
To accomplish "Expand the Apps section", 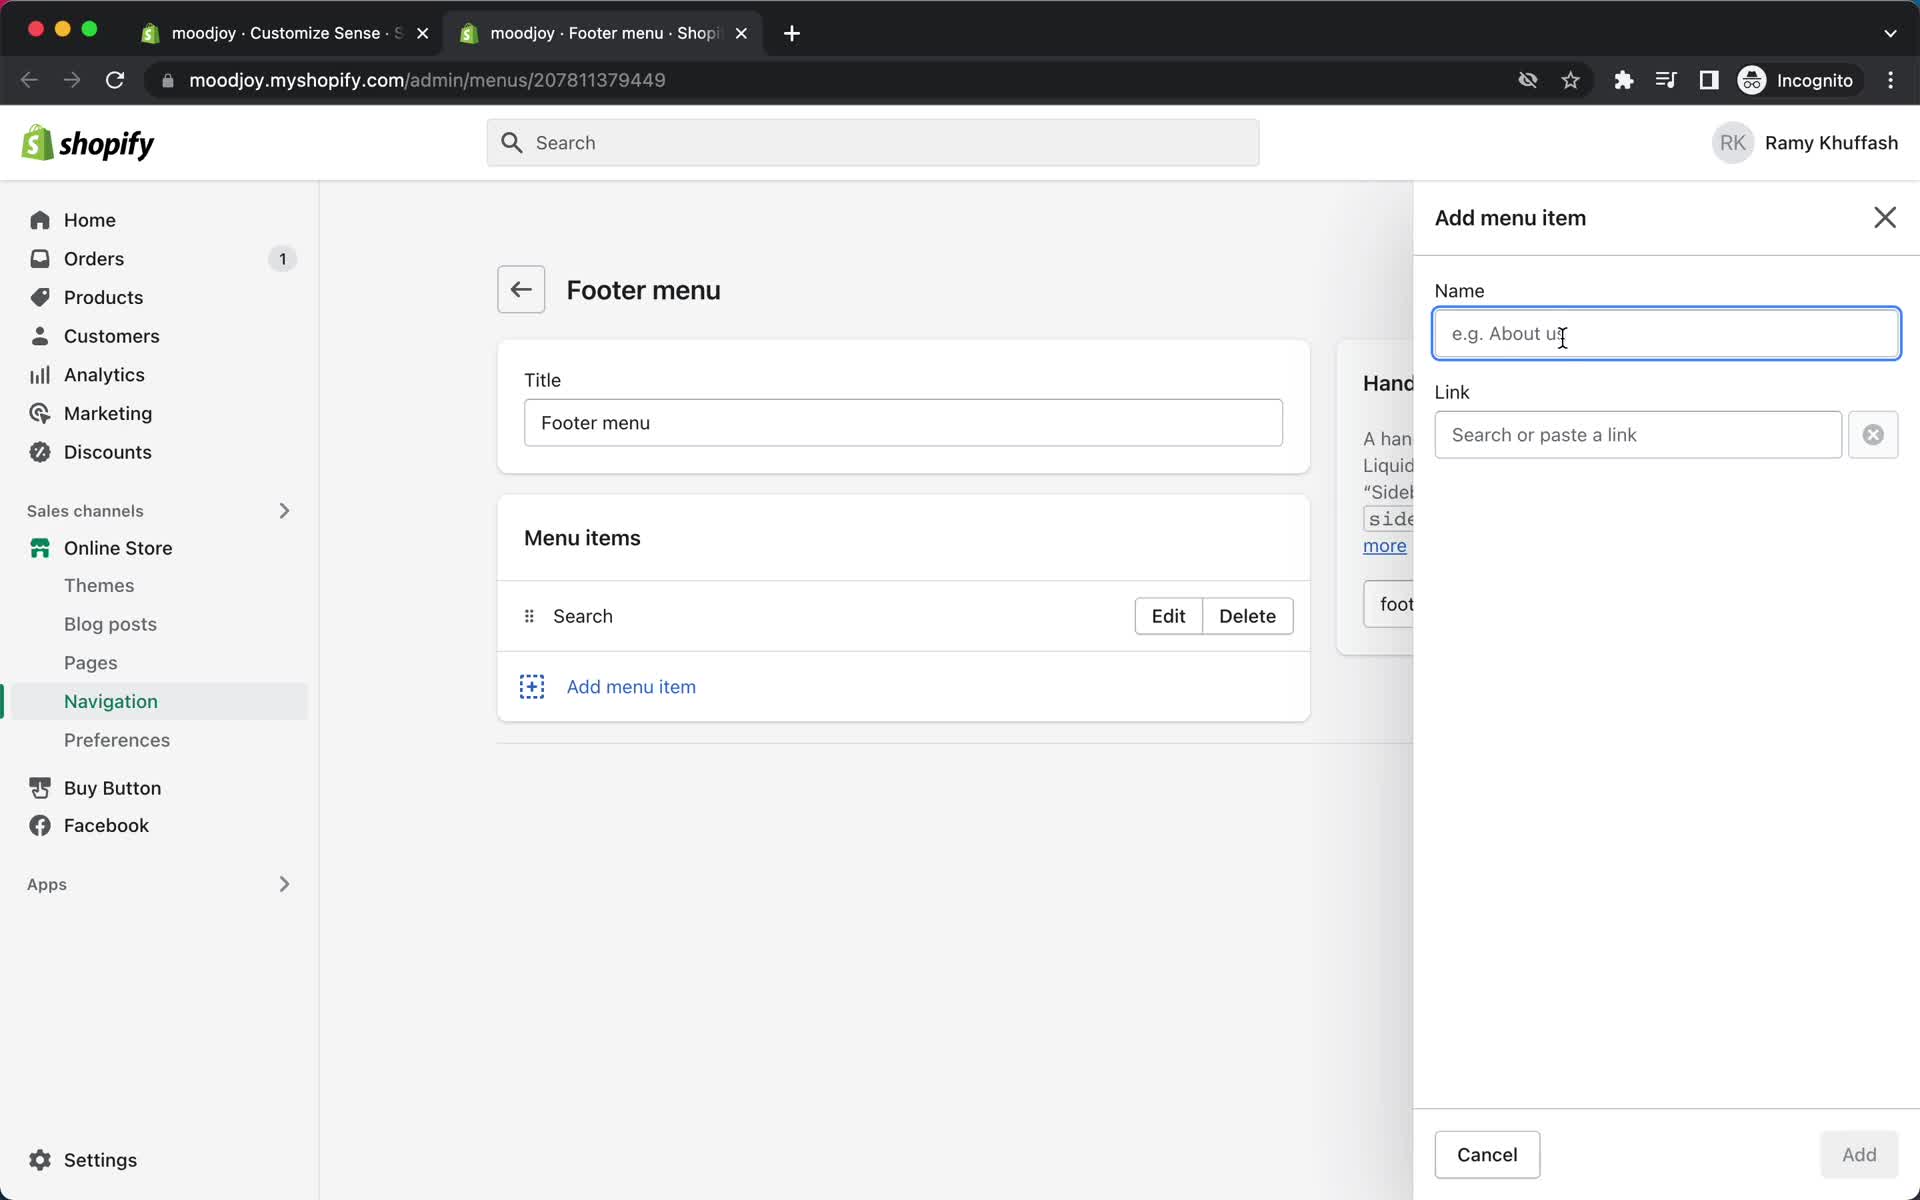I will [x=283, y=885].
